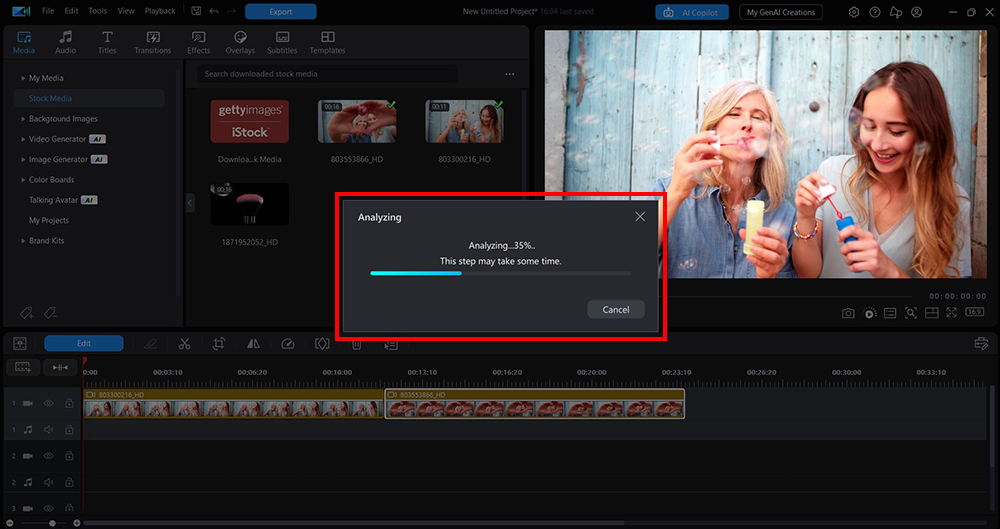Hide video track 2 with its eye icon

point(48,456)
